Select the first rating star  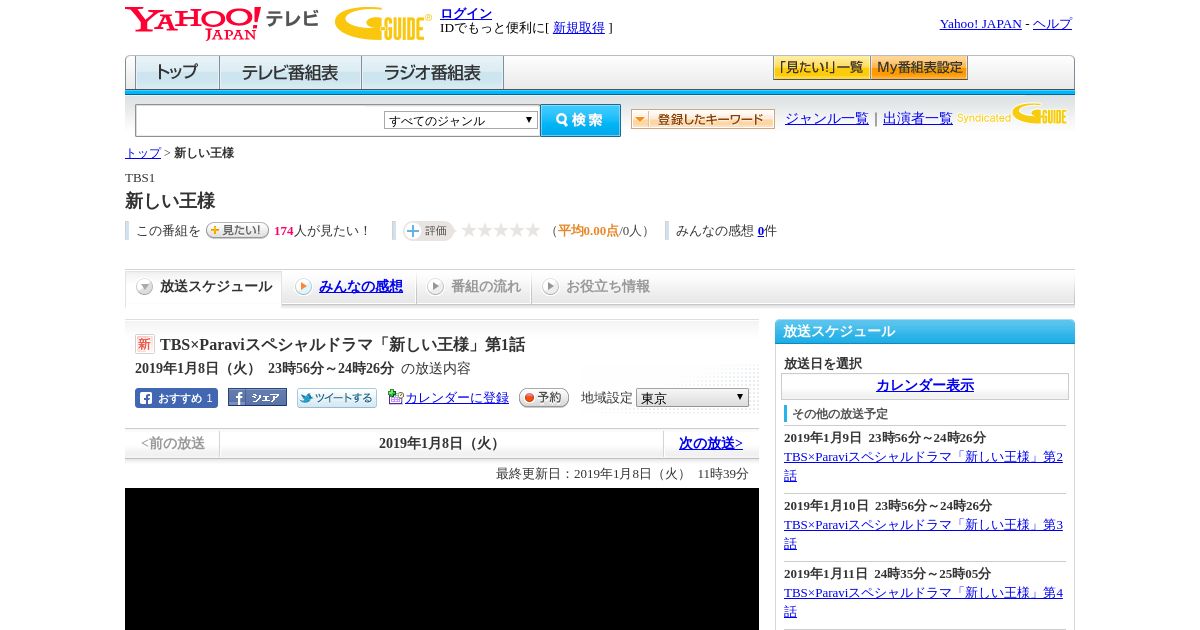(x=468, y=230)
